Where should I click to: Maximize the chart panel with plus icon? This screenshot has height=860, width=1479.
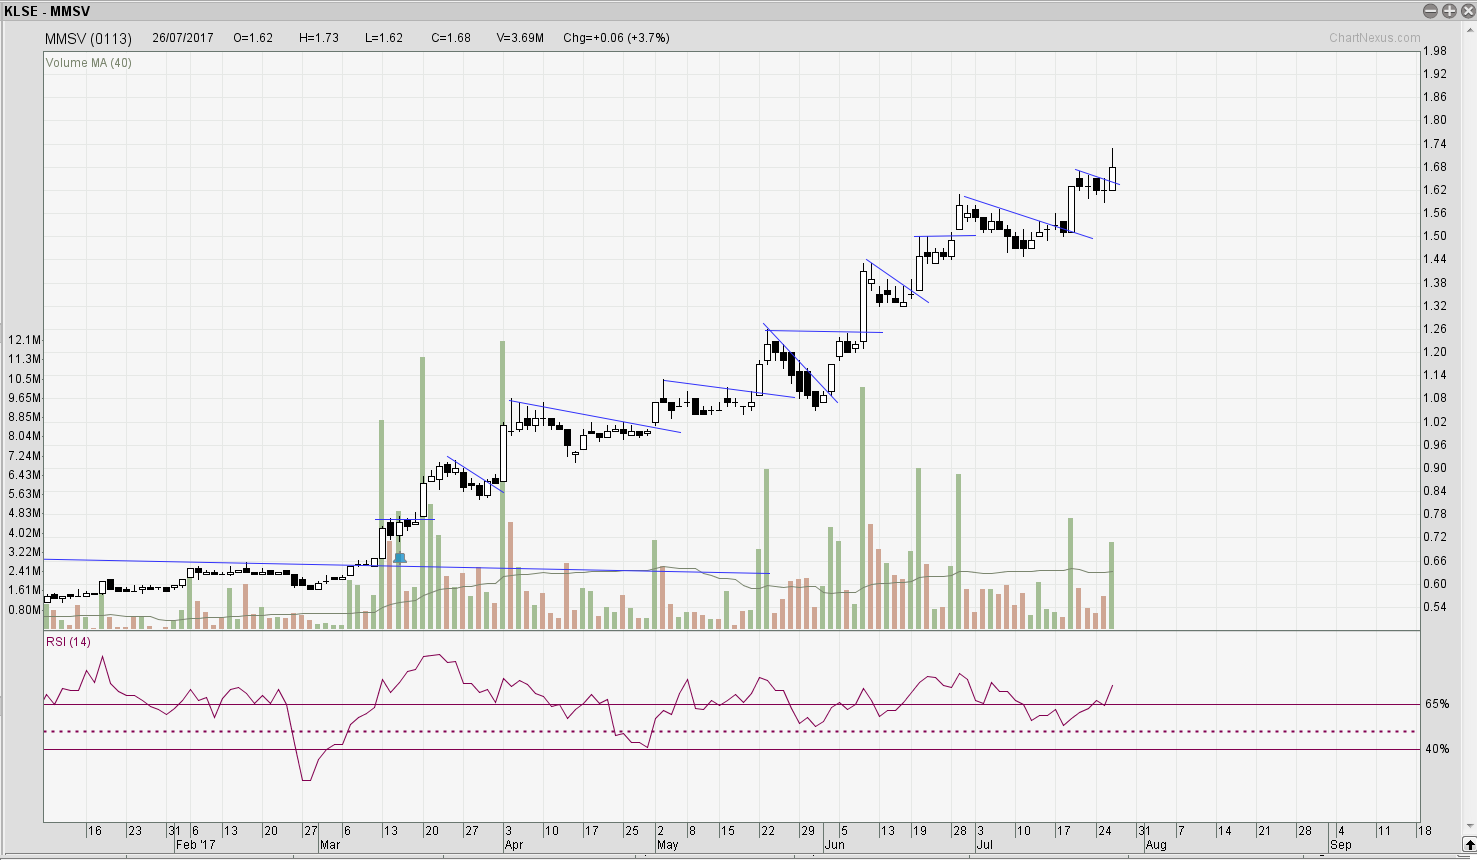tap(1449, 11)
